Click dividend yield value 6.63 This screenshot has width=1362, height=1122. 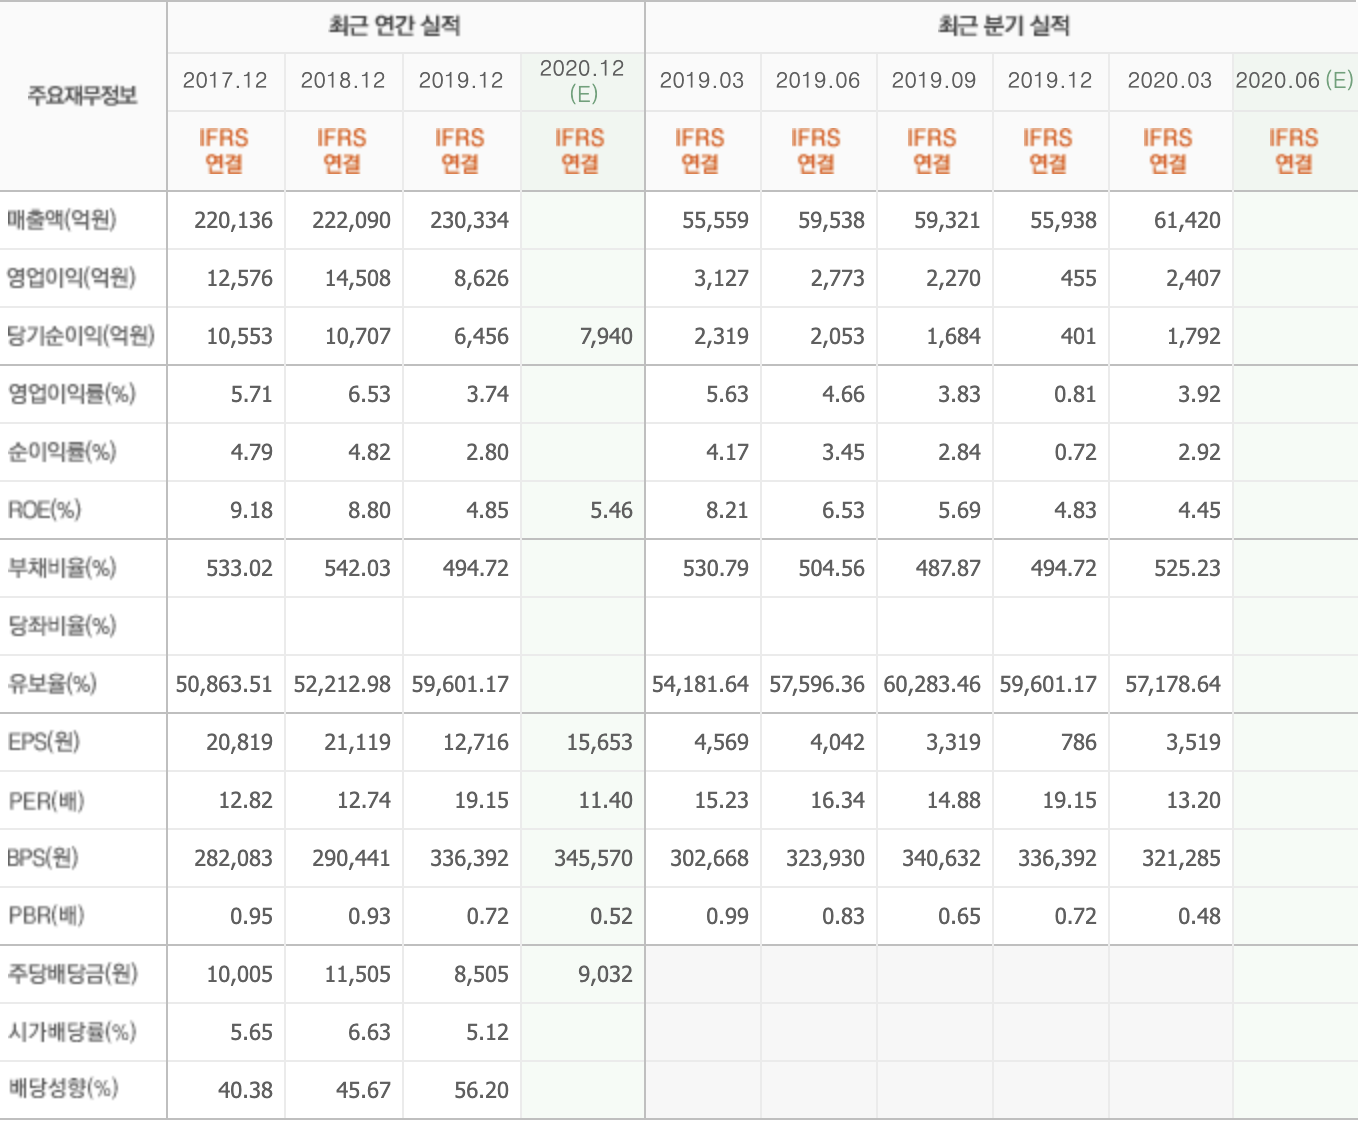(369, 1033)
